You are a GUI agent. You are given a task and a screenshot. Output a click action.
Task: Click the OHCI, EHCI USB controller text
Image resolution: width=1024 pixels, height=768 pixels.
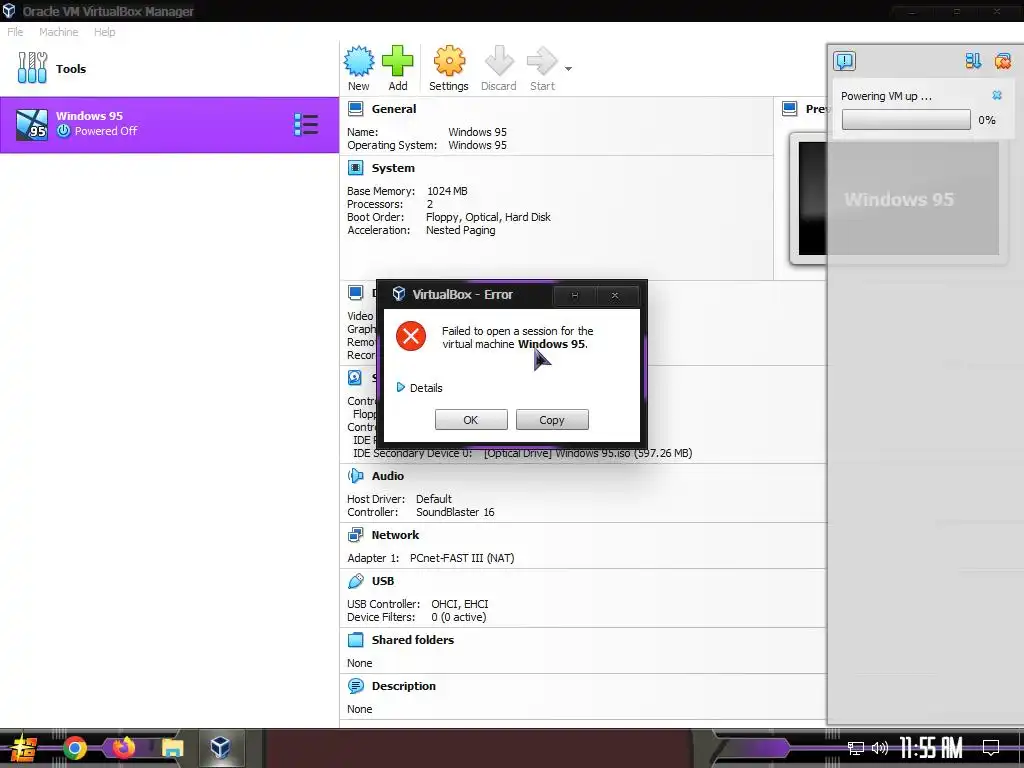[x=460, y=604]
